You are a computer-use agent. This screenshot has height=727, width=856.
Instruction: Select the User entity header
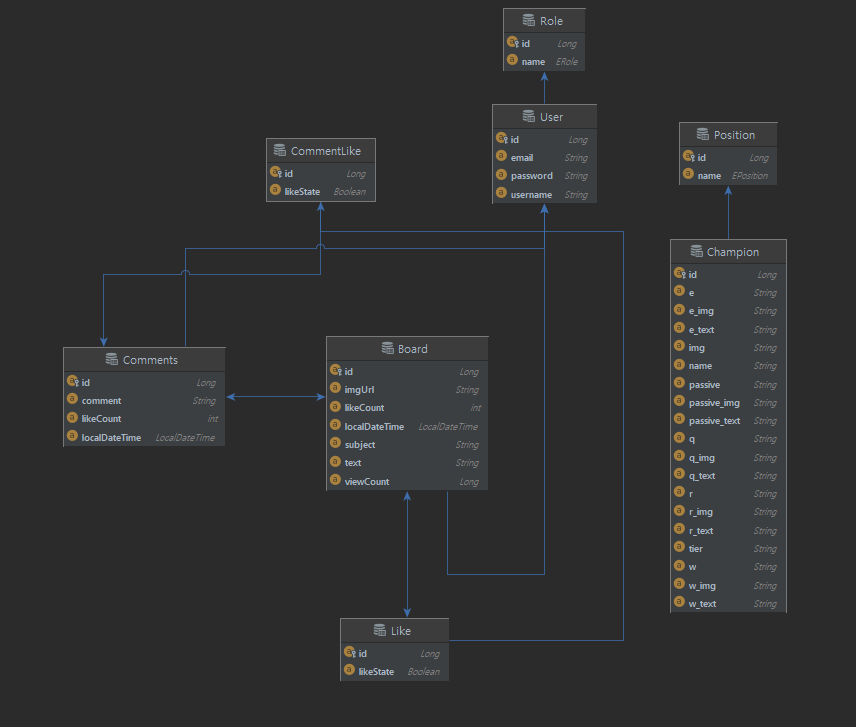(544, 117)
